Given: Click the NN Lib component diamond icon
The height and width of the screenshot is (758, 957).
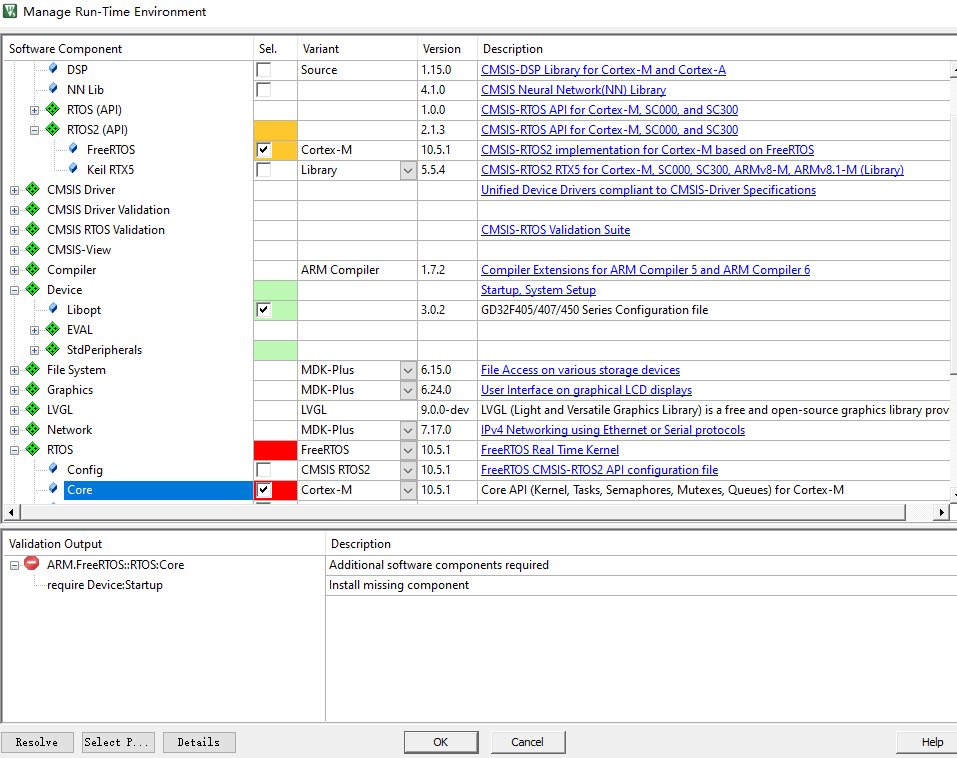Looking at the screenshot, I should click(x=54, y=89).
